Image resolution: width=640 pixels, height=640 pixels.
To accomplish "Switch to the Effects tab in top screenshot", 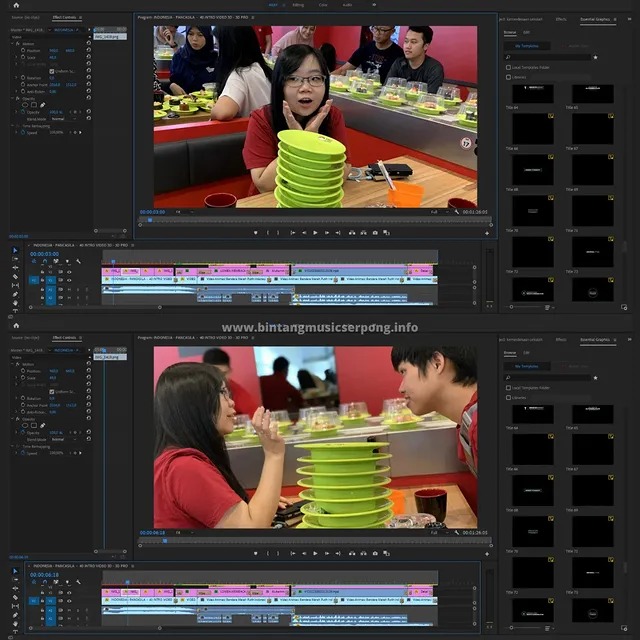I will point(561,18).
